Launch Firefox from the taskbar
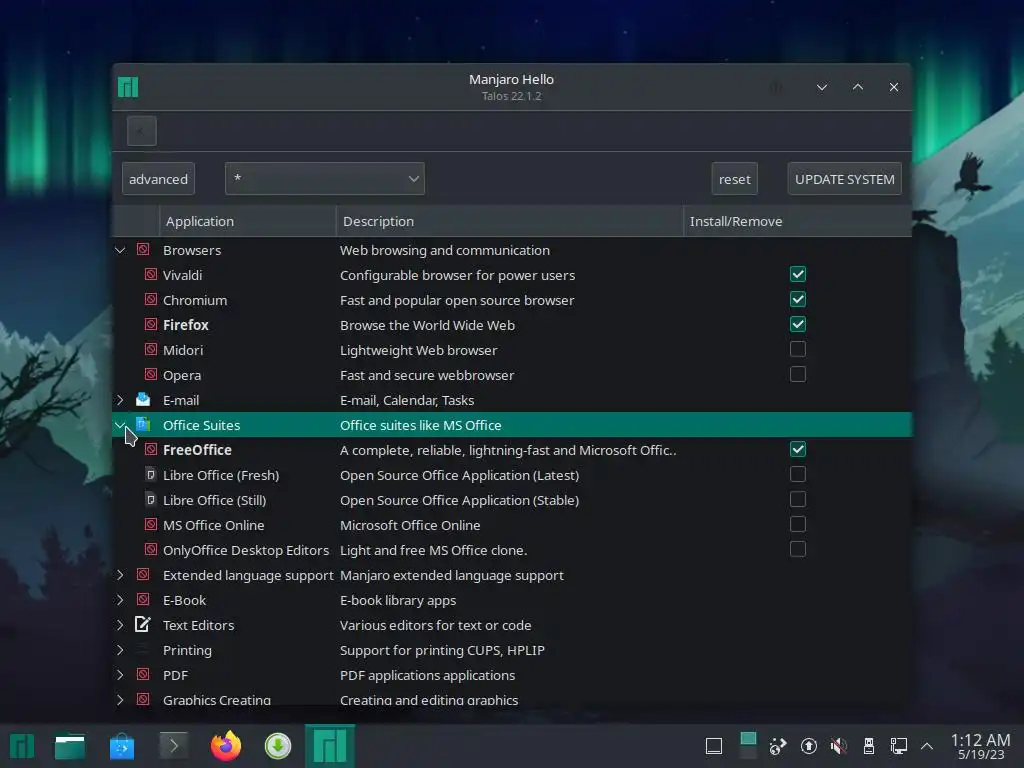The image size is (1024, 768). pyautogui.click(x=226, y=746)
